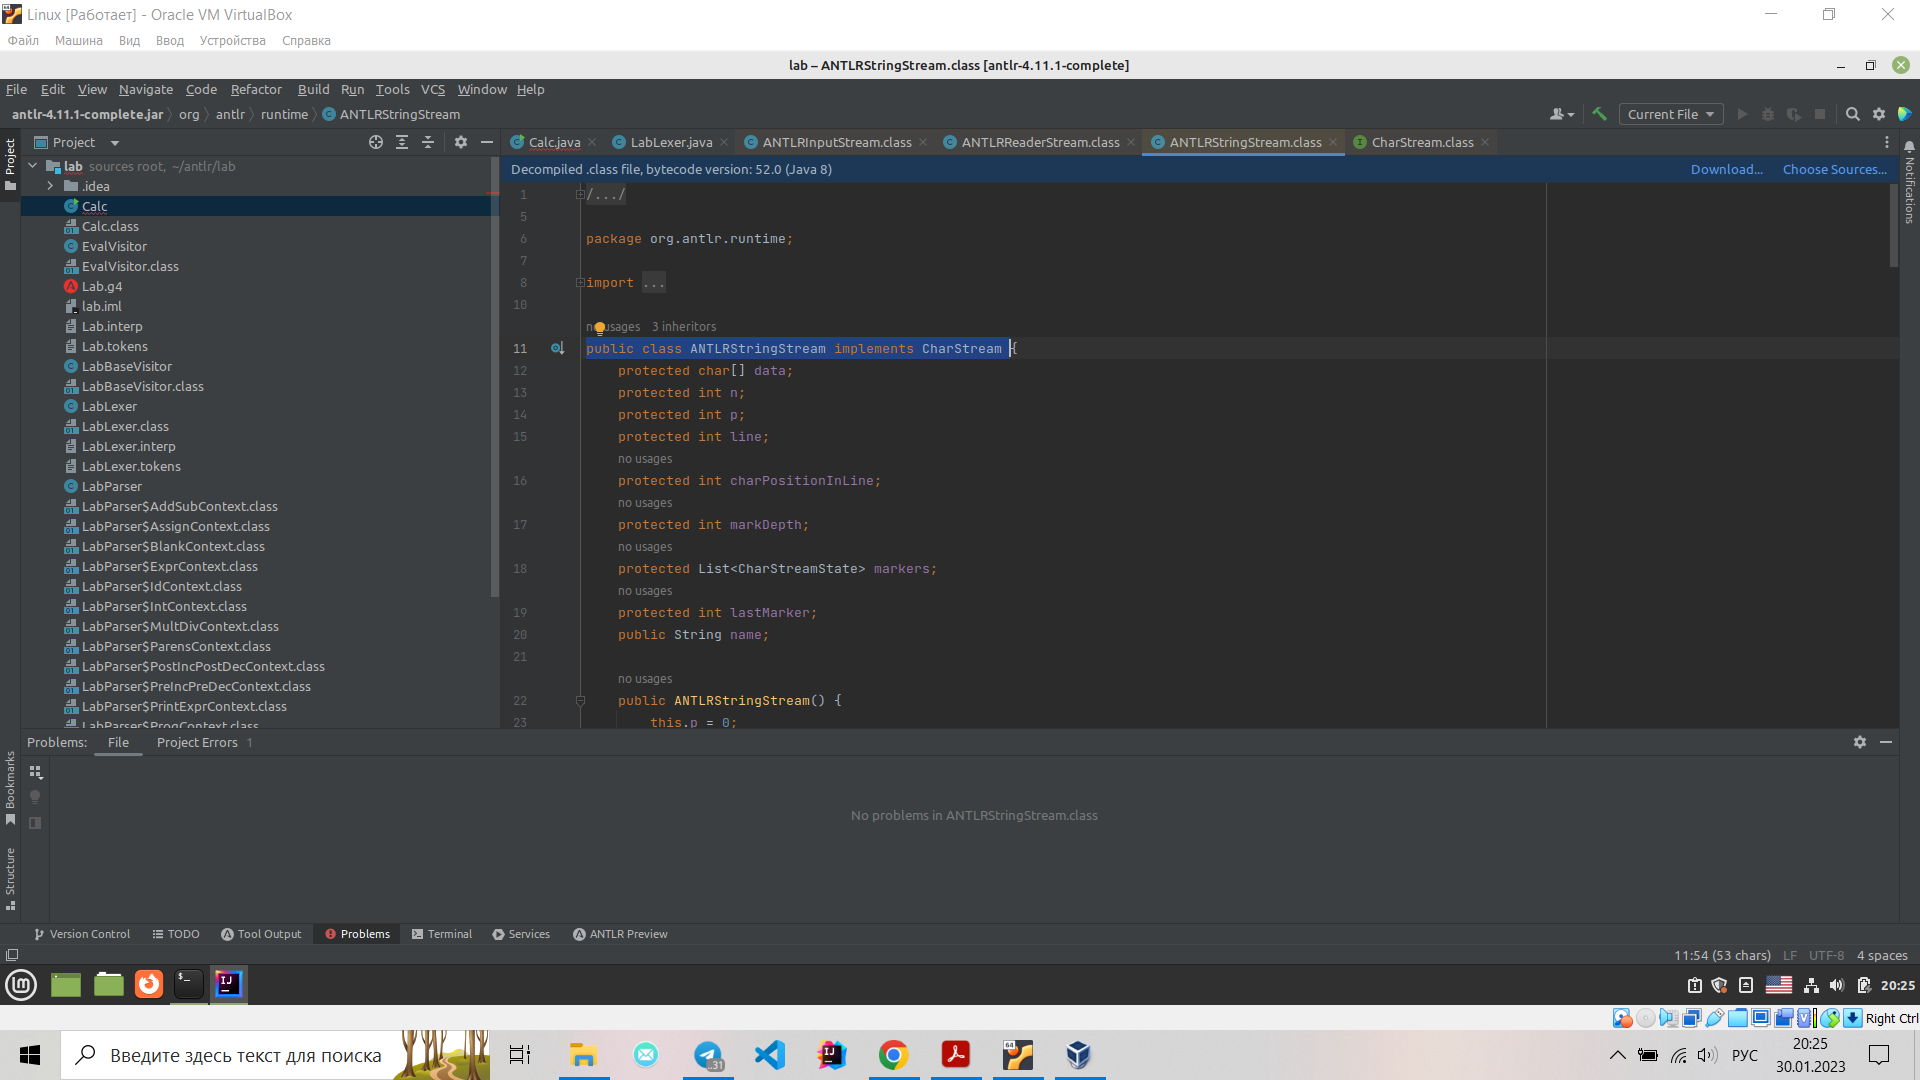This screenshot has height=1080, width=1920.
Task: Open Telegram from Windows taskbar
Action: click(708, 1055)
